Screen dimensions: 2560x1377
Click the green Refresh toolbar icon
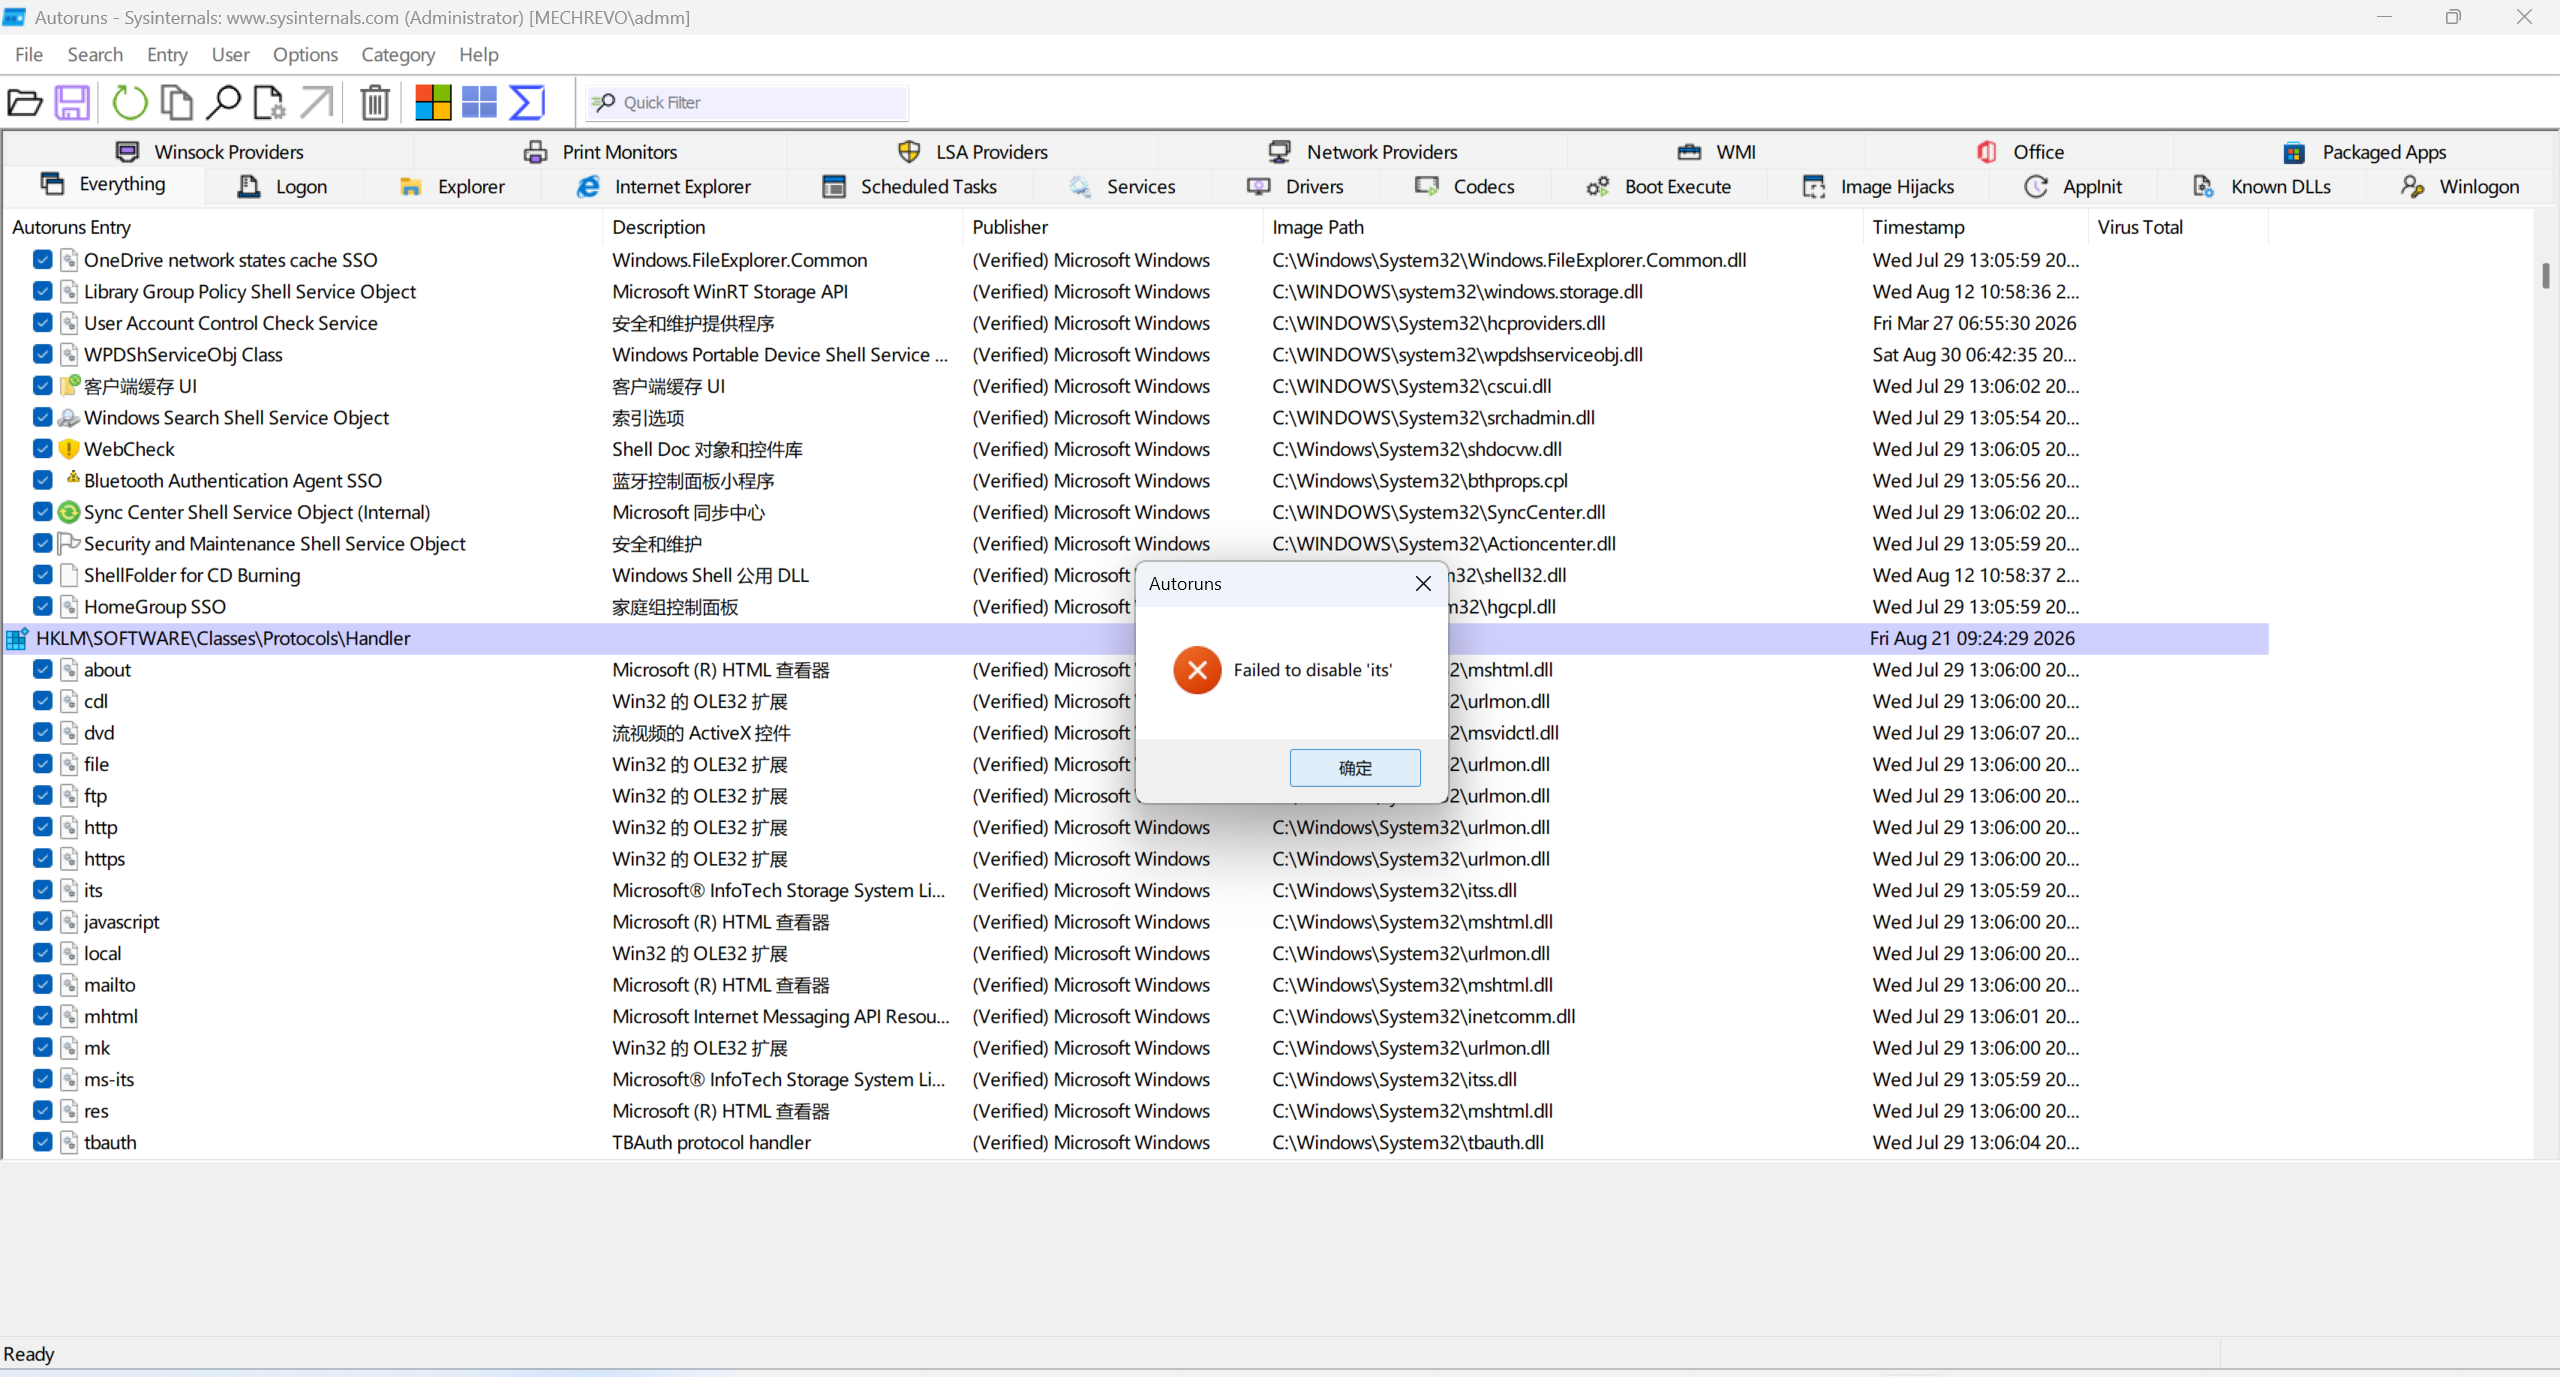(x=130, y=102)
